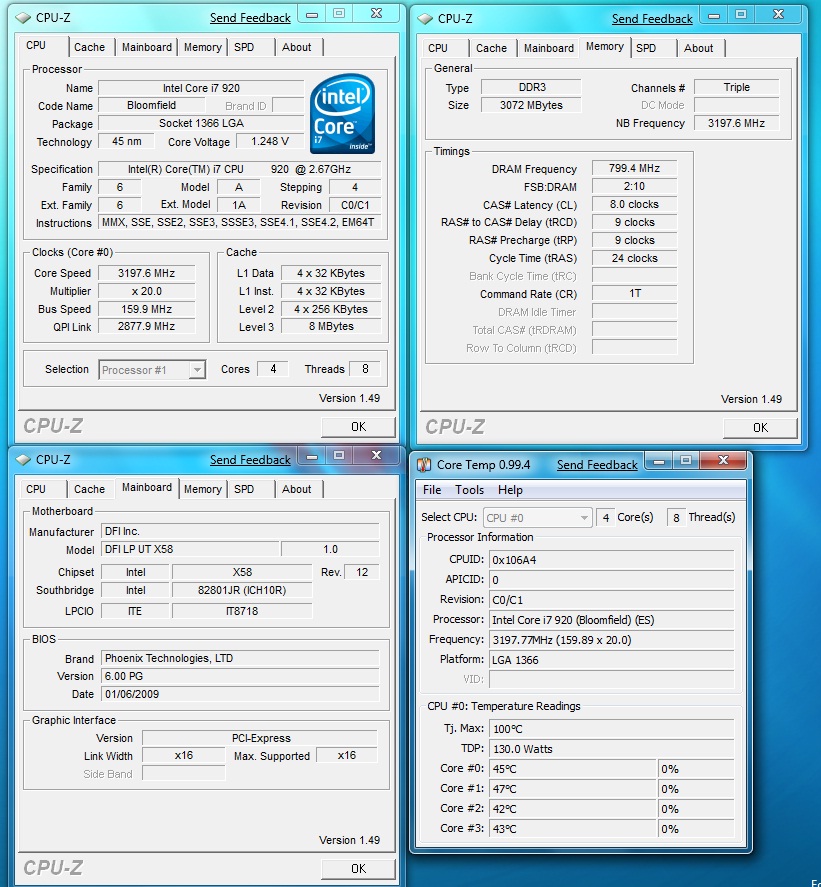Open Memory tab in the CPU window
The image size is (821, 887).
click(x=202, y=48)
